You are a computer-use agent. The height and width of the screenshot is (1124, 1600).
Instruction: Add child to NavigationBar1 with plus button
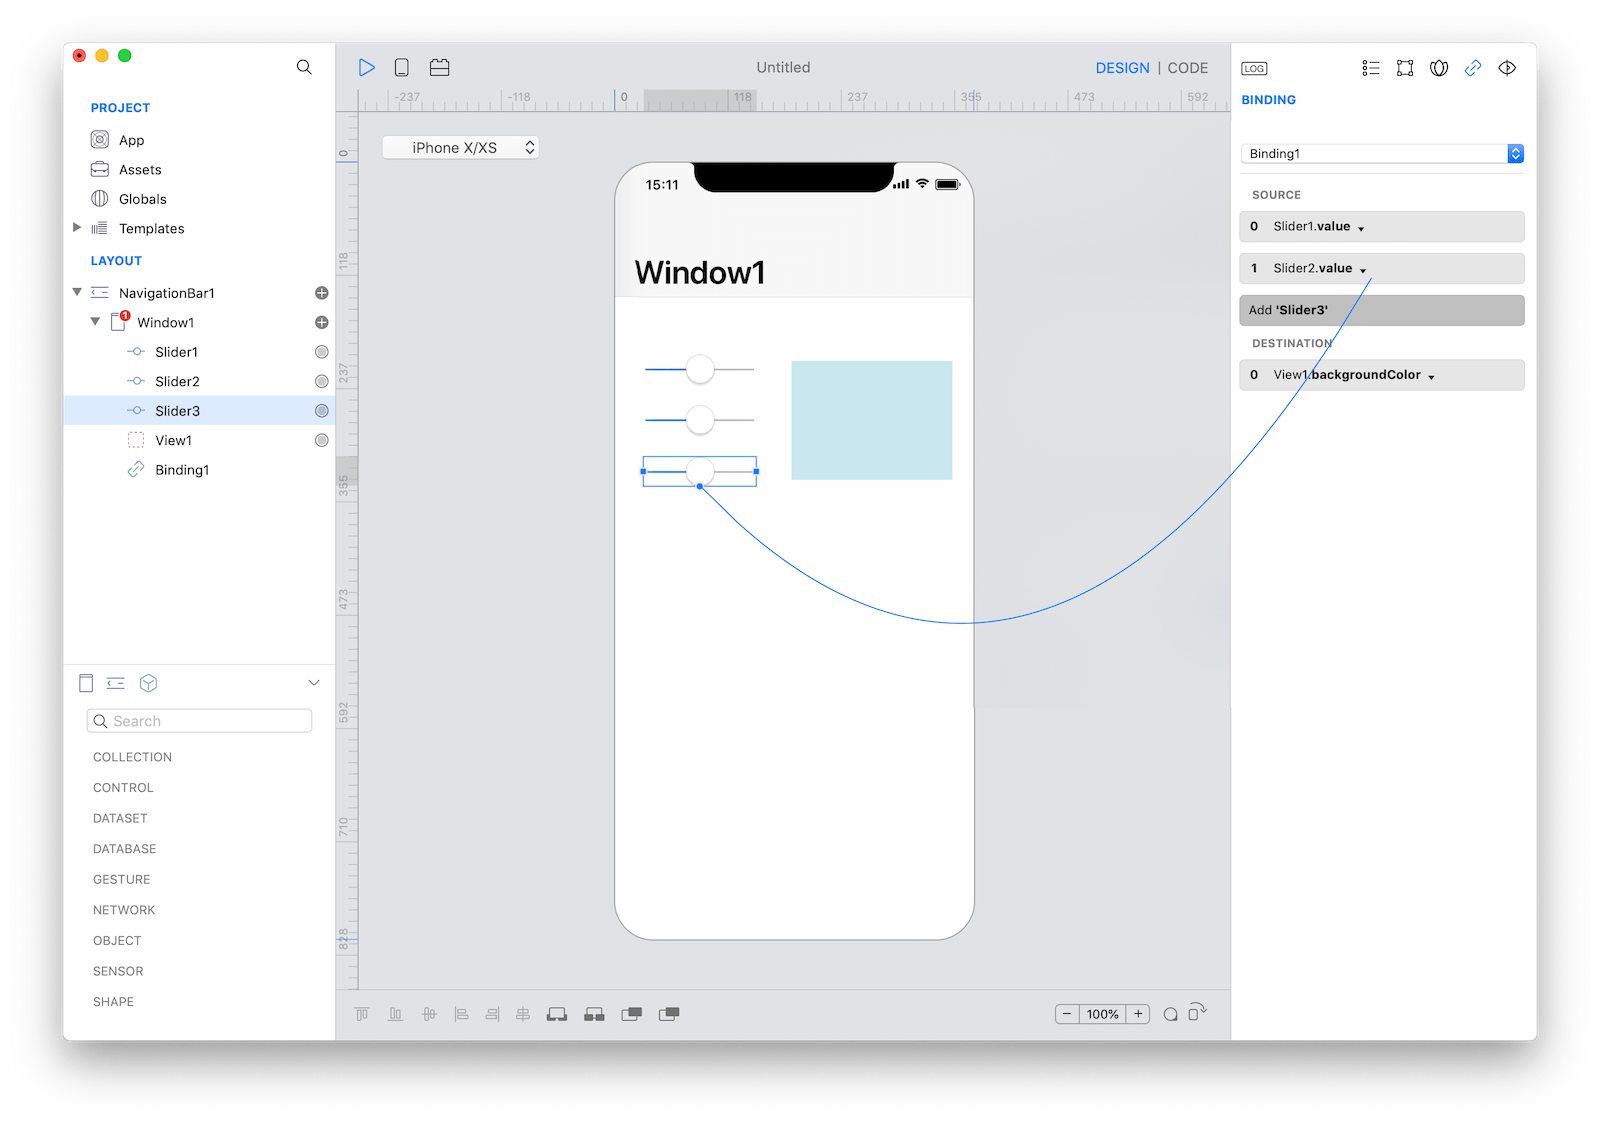pyautogui.click(x=322, y=293)
